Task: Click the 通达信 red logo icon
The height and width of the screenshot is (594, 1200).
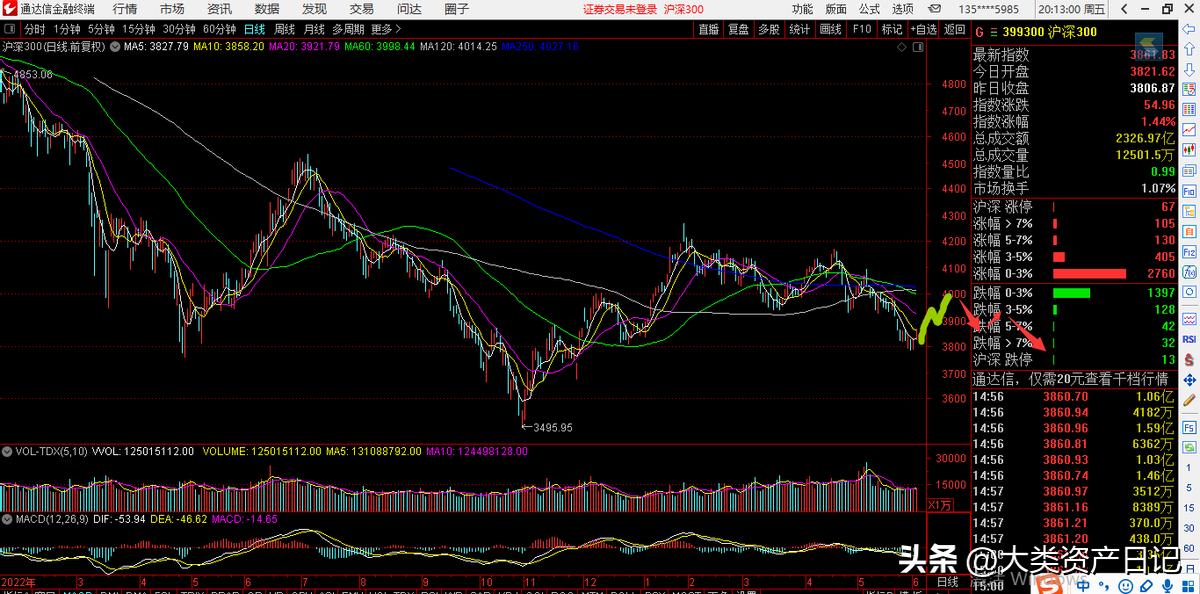Action: coord(9,9)
